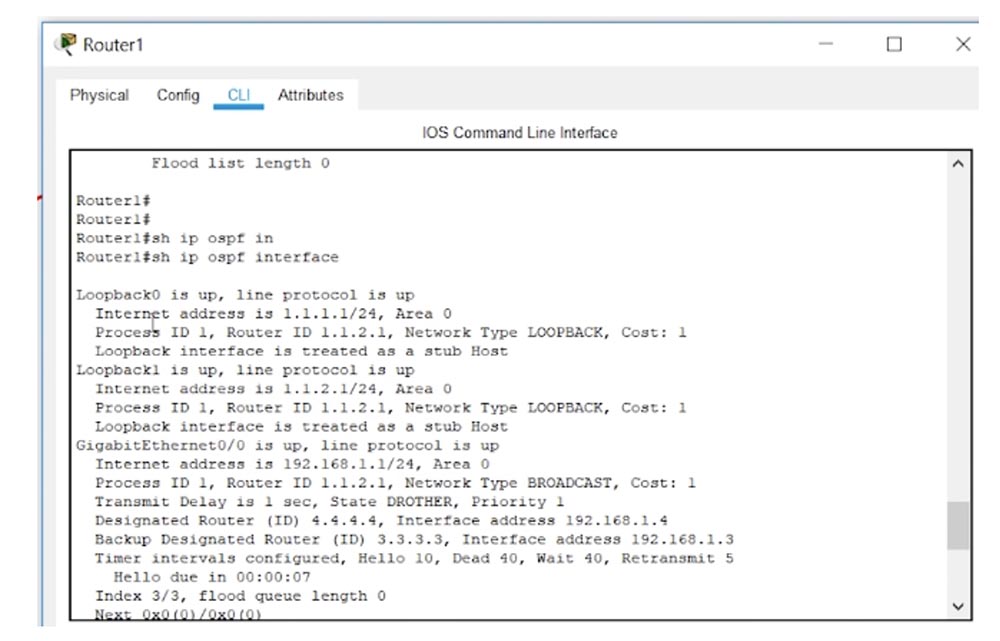Click the Internet address 192.168.1.1 line
The image size is (1000, 641).
click(x=268, y=464)
